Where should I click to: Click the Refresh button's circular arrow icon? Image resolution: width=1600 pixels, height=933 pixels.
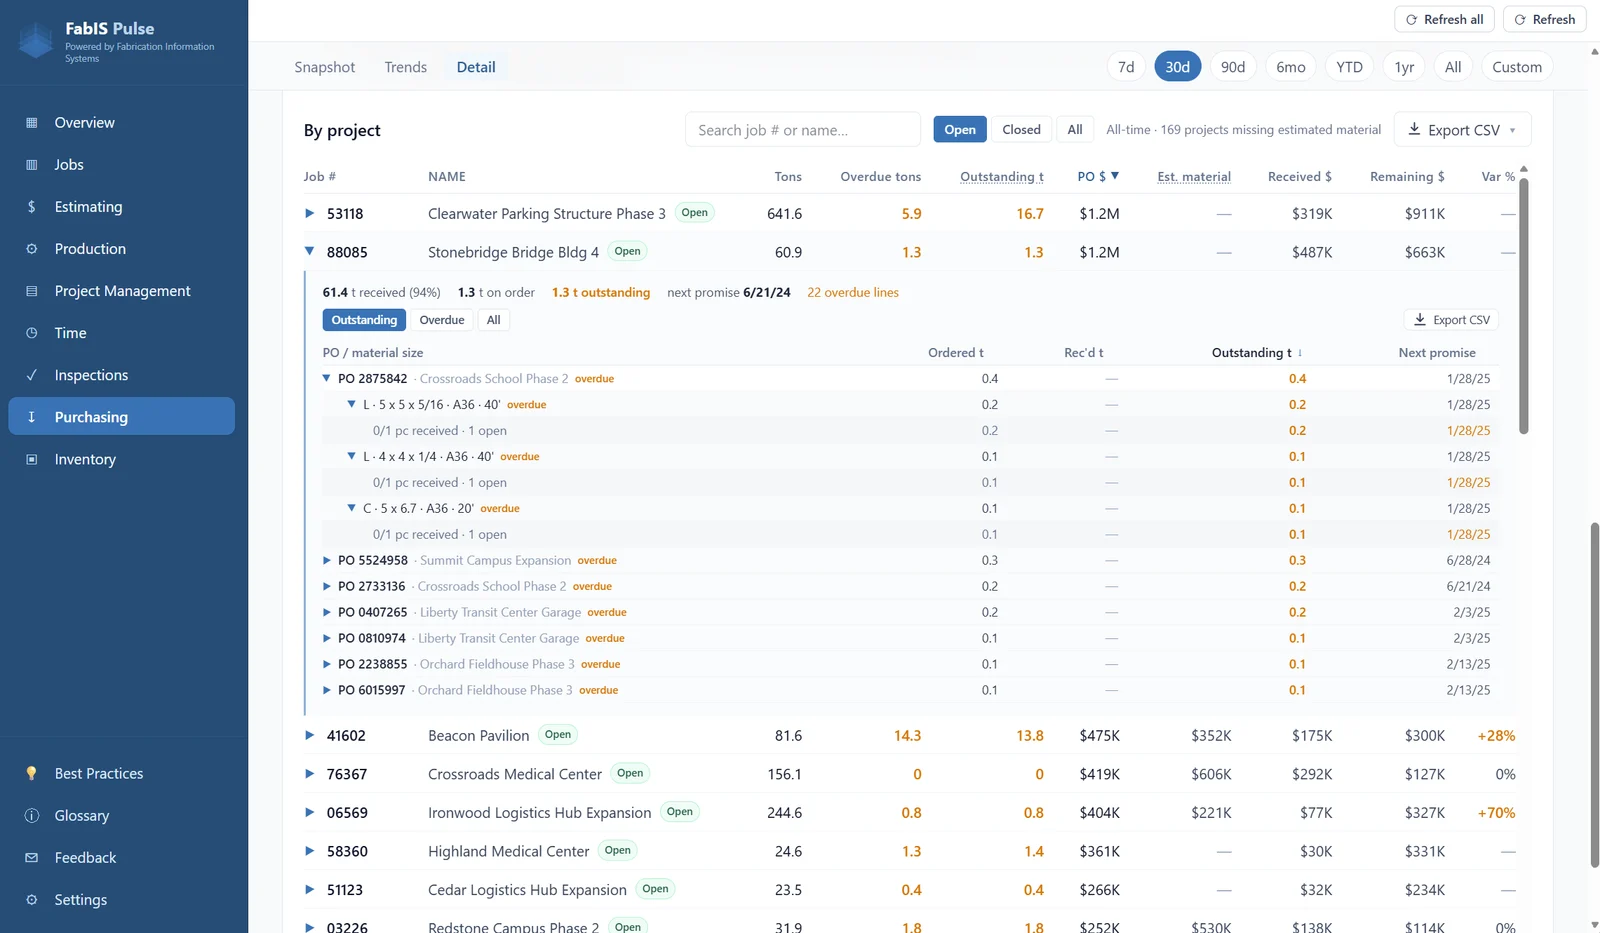[1520, 19]
